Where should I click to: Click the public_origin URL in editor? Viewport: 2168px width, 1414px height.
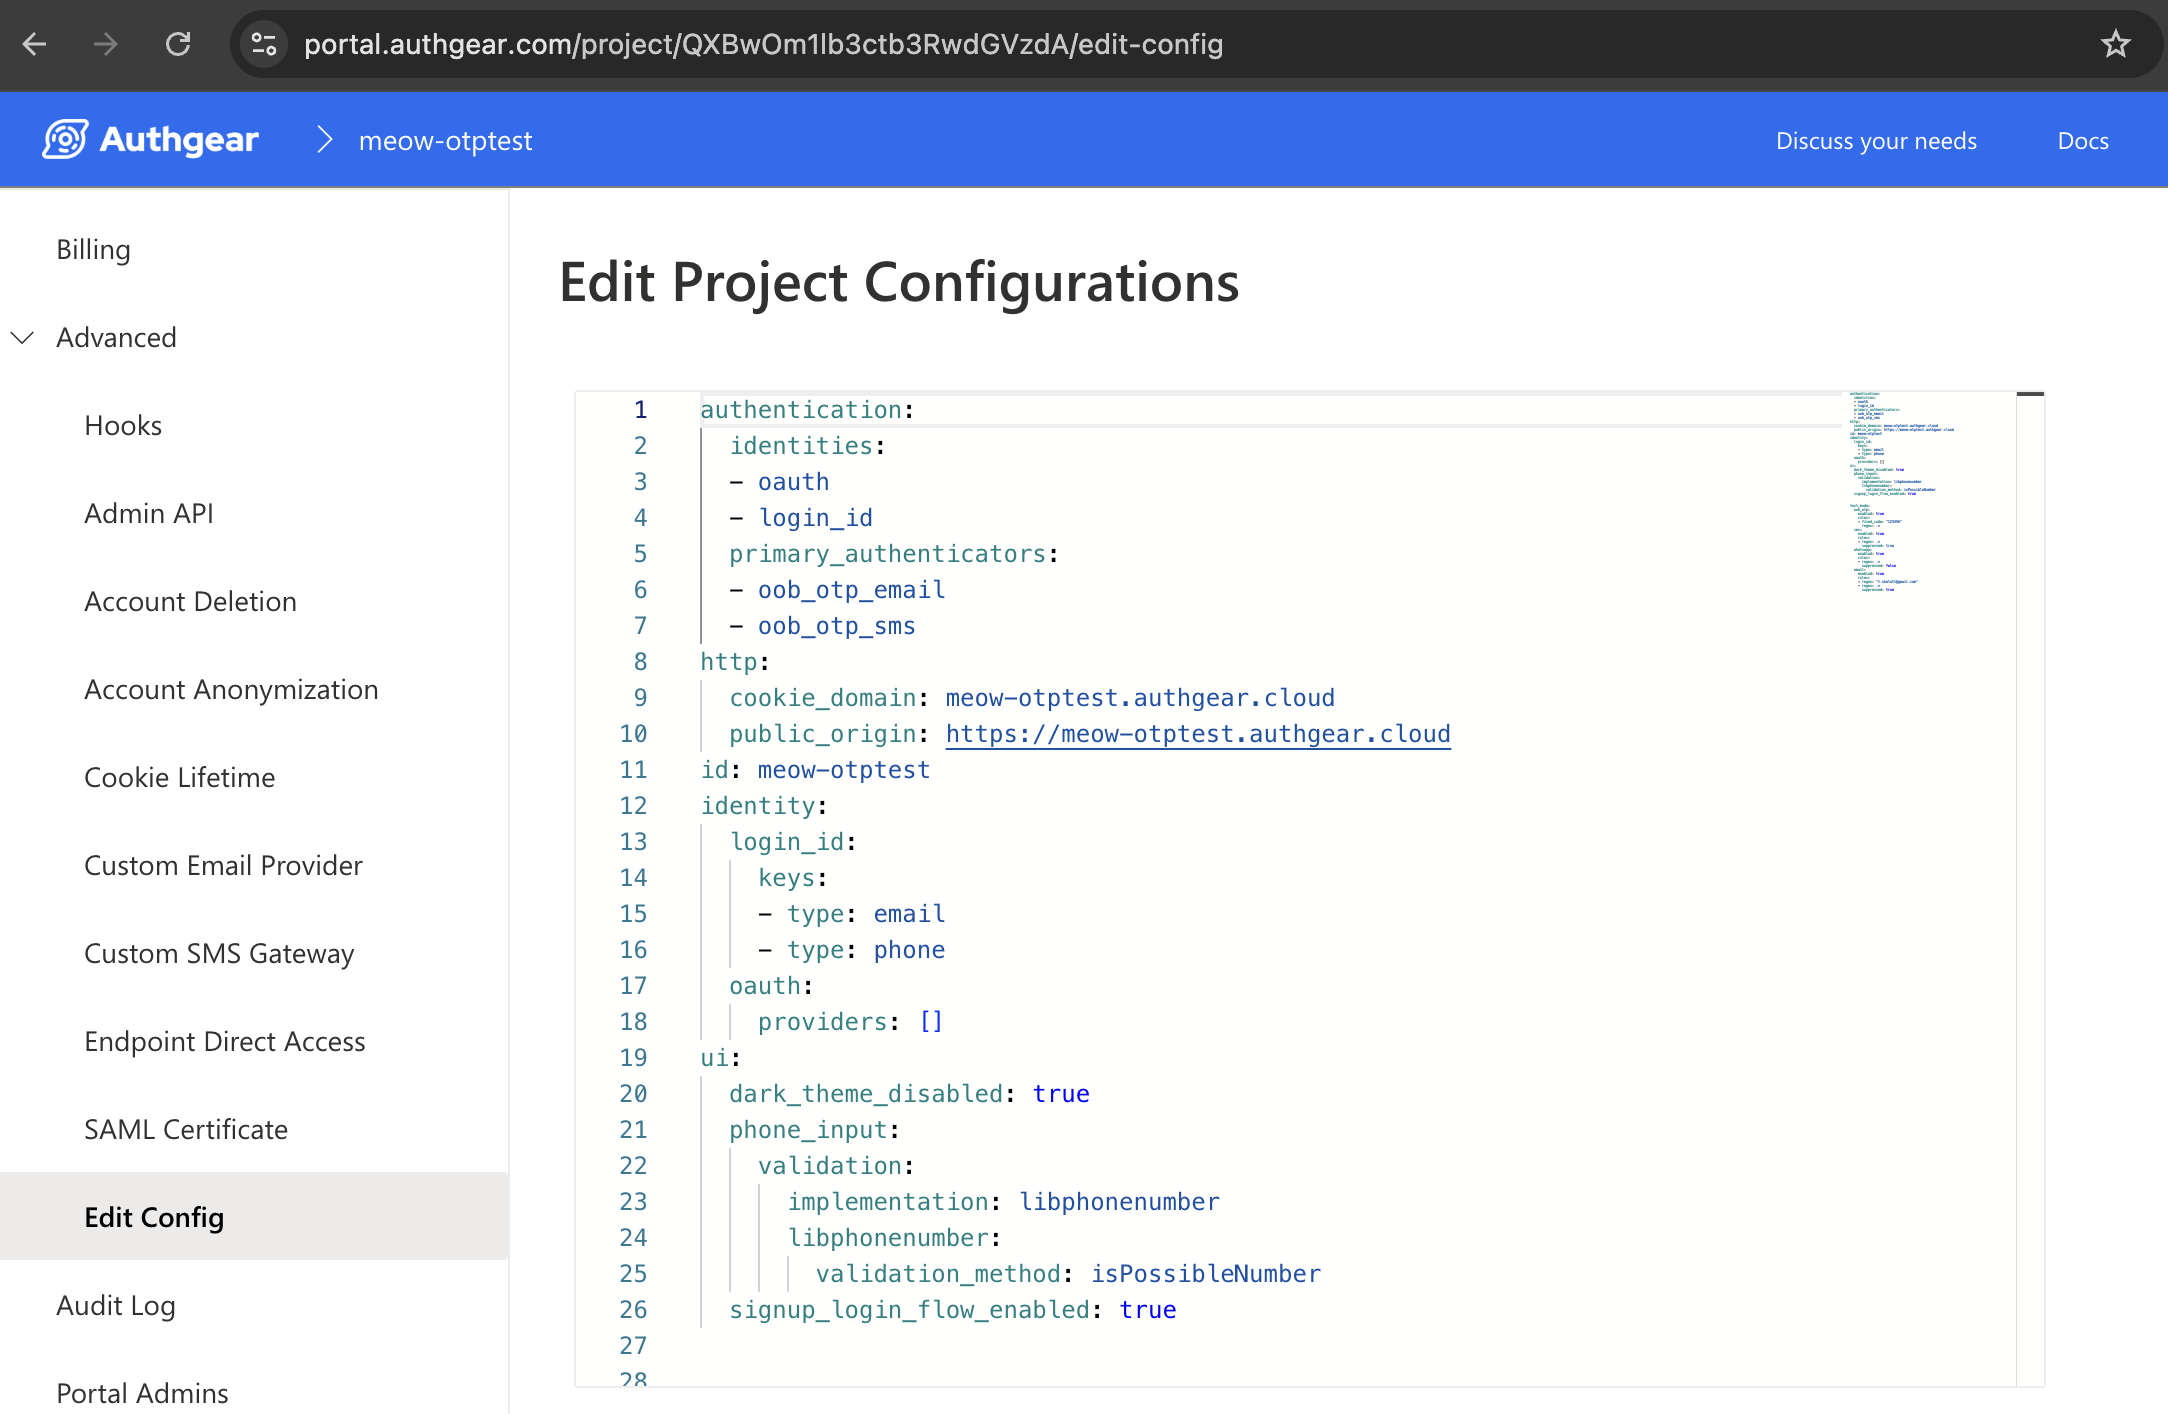(1197, 734)
